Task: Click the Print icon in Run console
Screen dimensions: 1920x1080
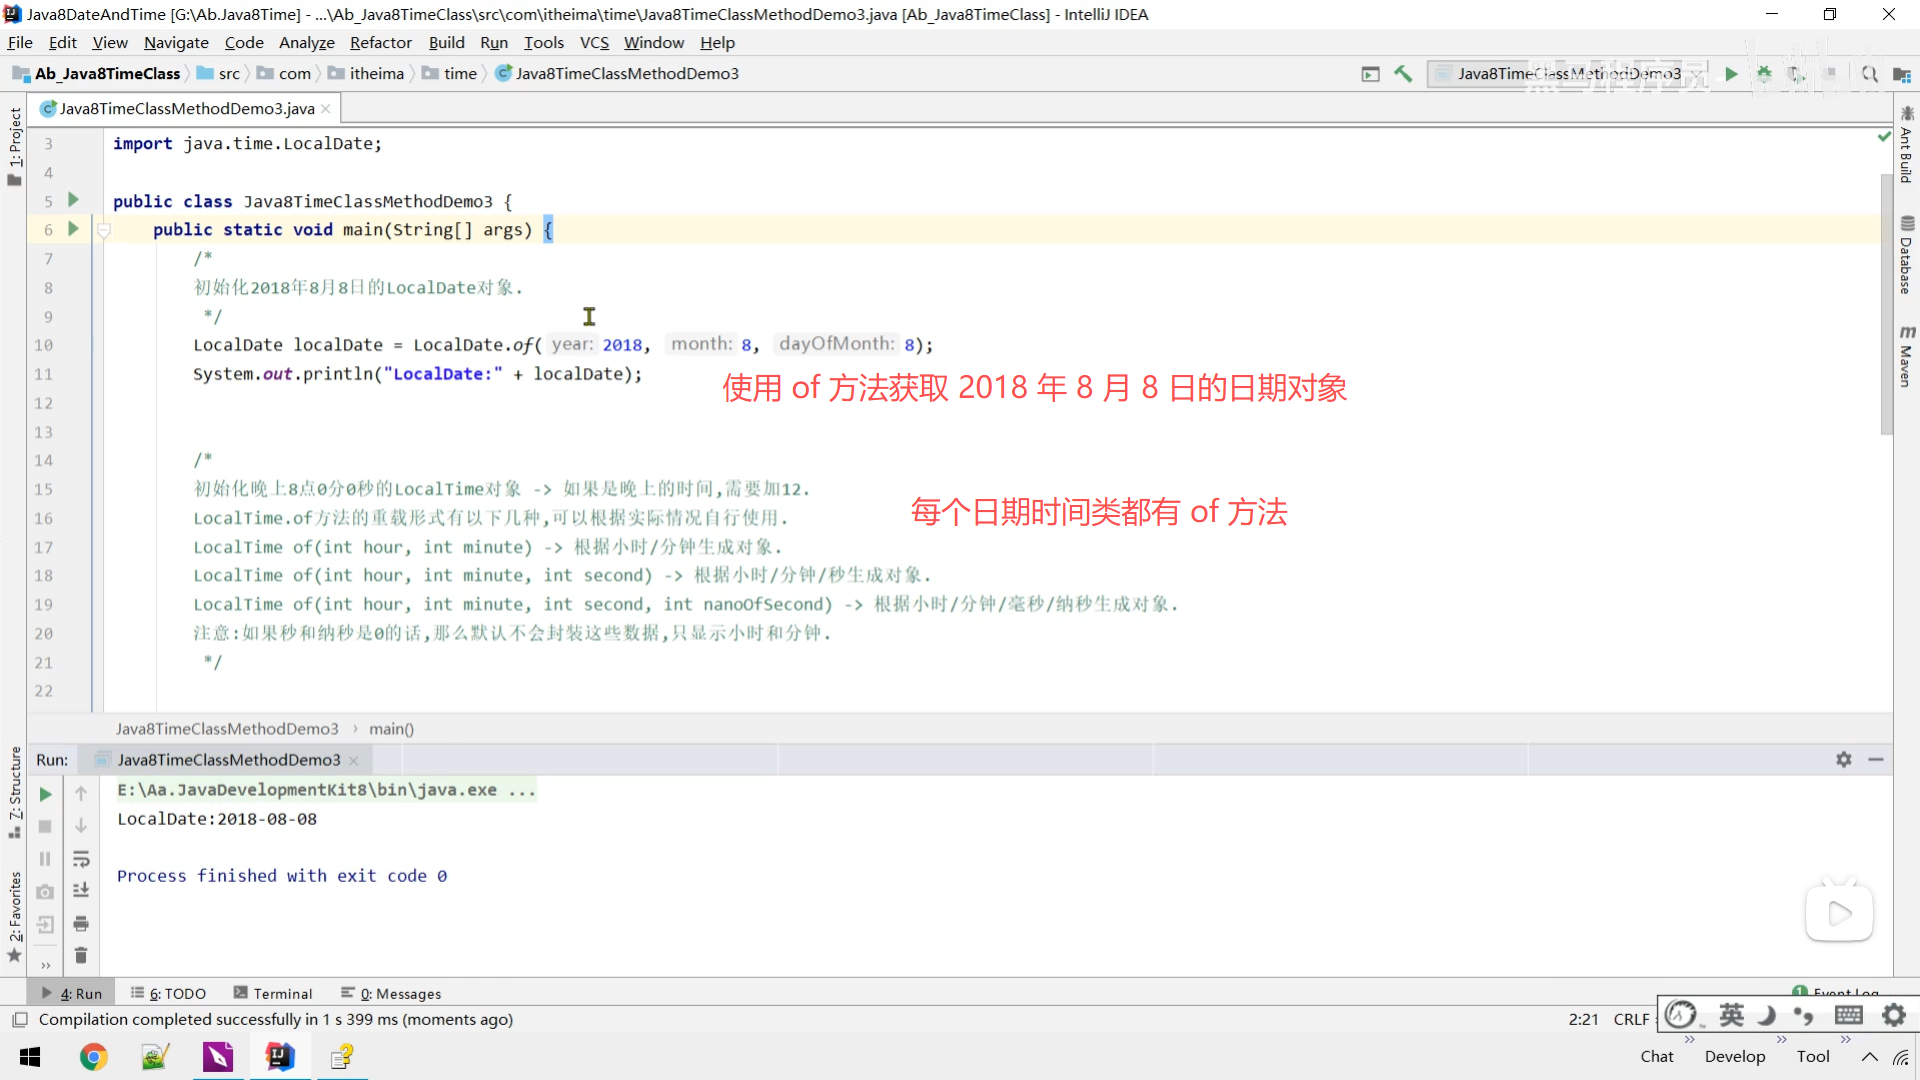Action: (x=81, y=923)
